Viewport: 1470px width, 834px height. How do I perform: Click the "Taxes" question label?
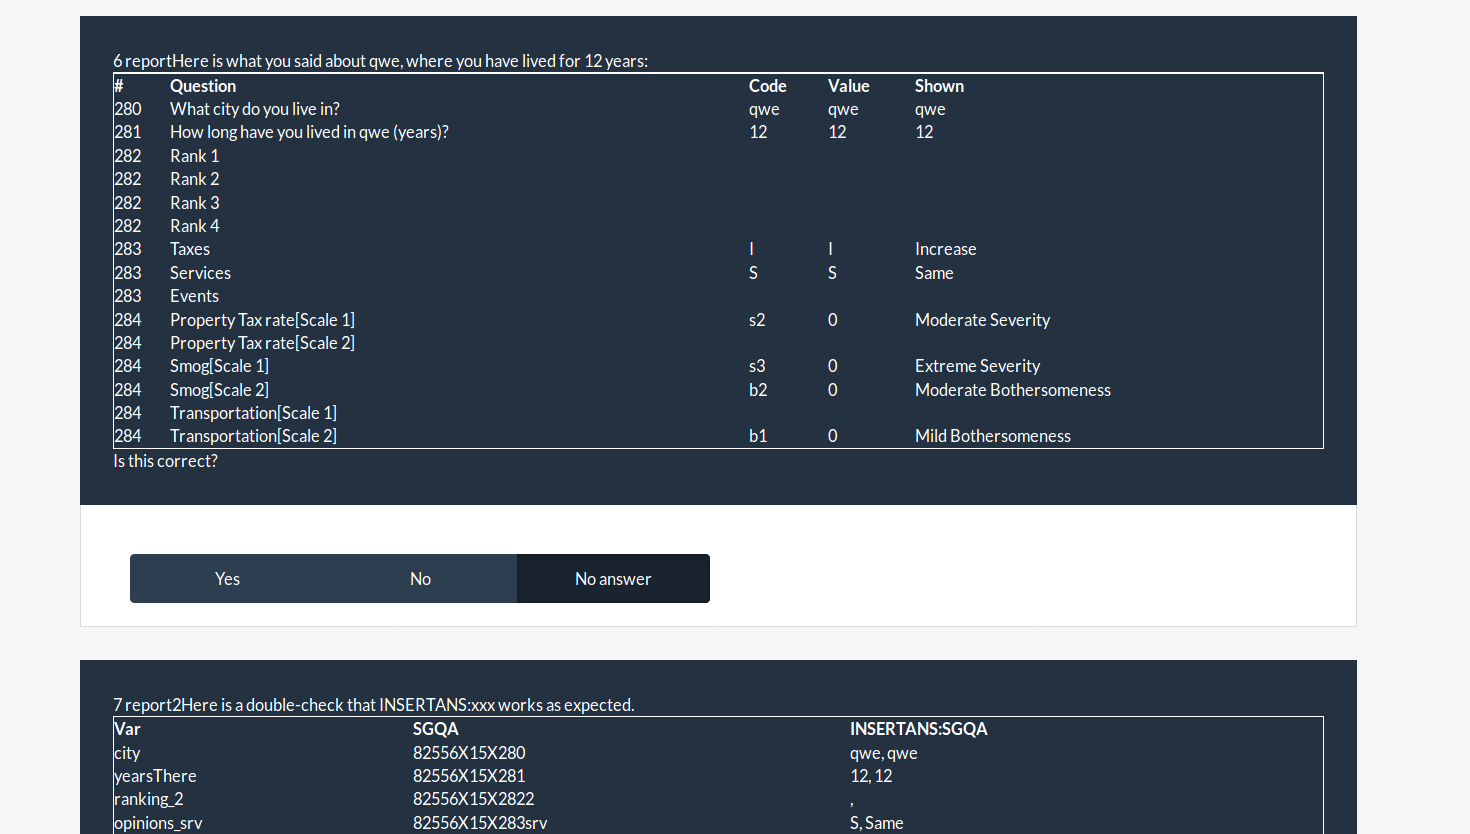pyautogui.click(x=190, y=249)
